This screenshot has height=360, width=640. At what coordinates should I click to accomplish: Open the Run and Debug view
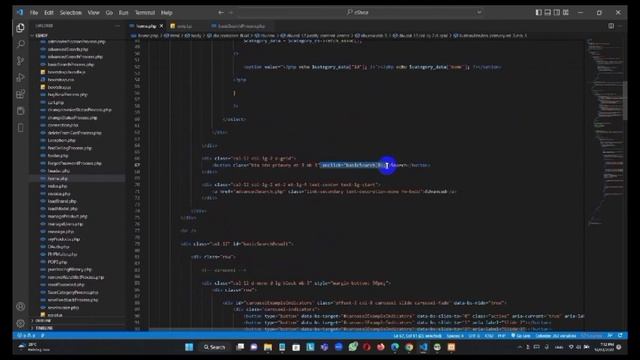tap(20, 78)
